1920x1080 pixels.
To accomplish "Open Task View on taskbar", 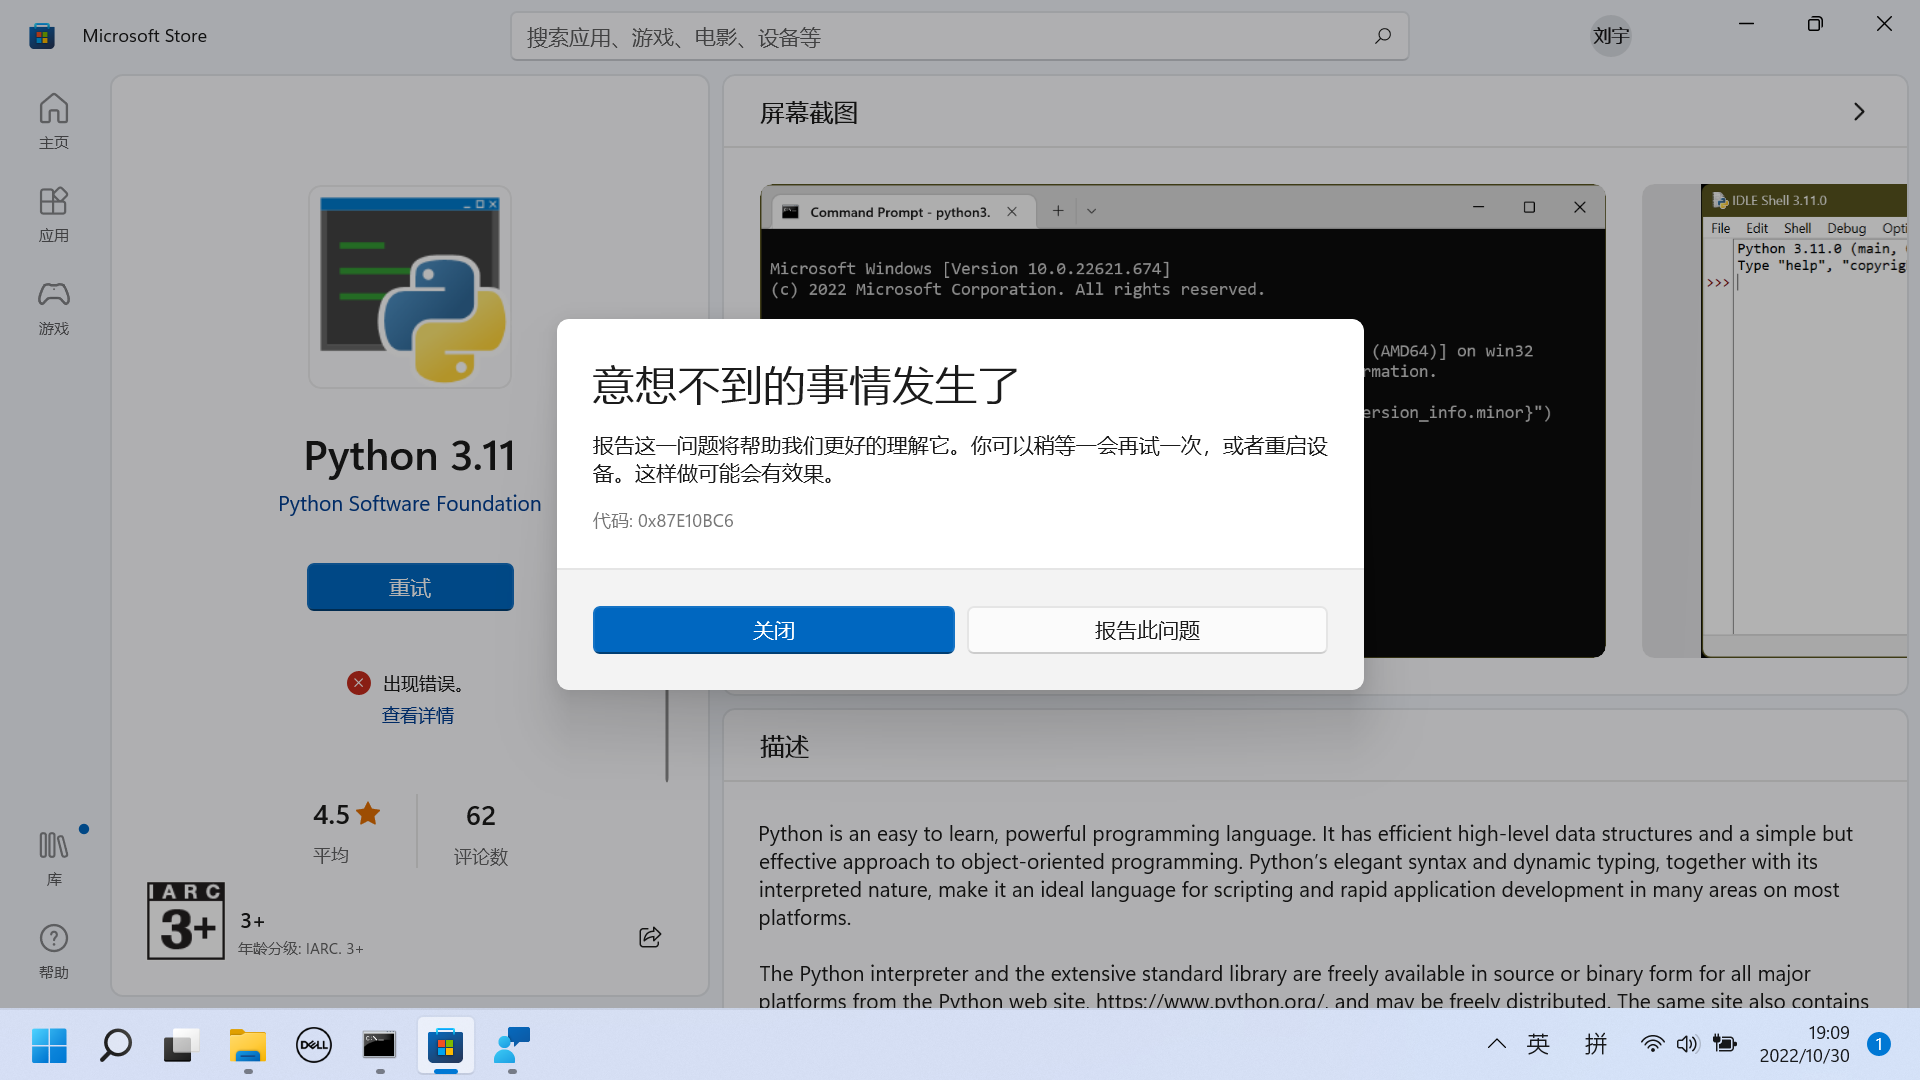I will point(181,1045).
